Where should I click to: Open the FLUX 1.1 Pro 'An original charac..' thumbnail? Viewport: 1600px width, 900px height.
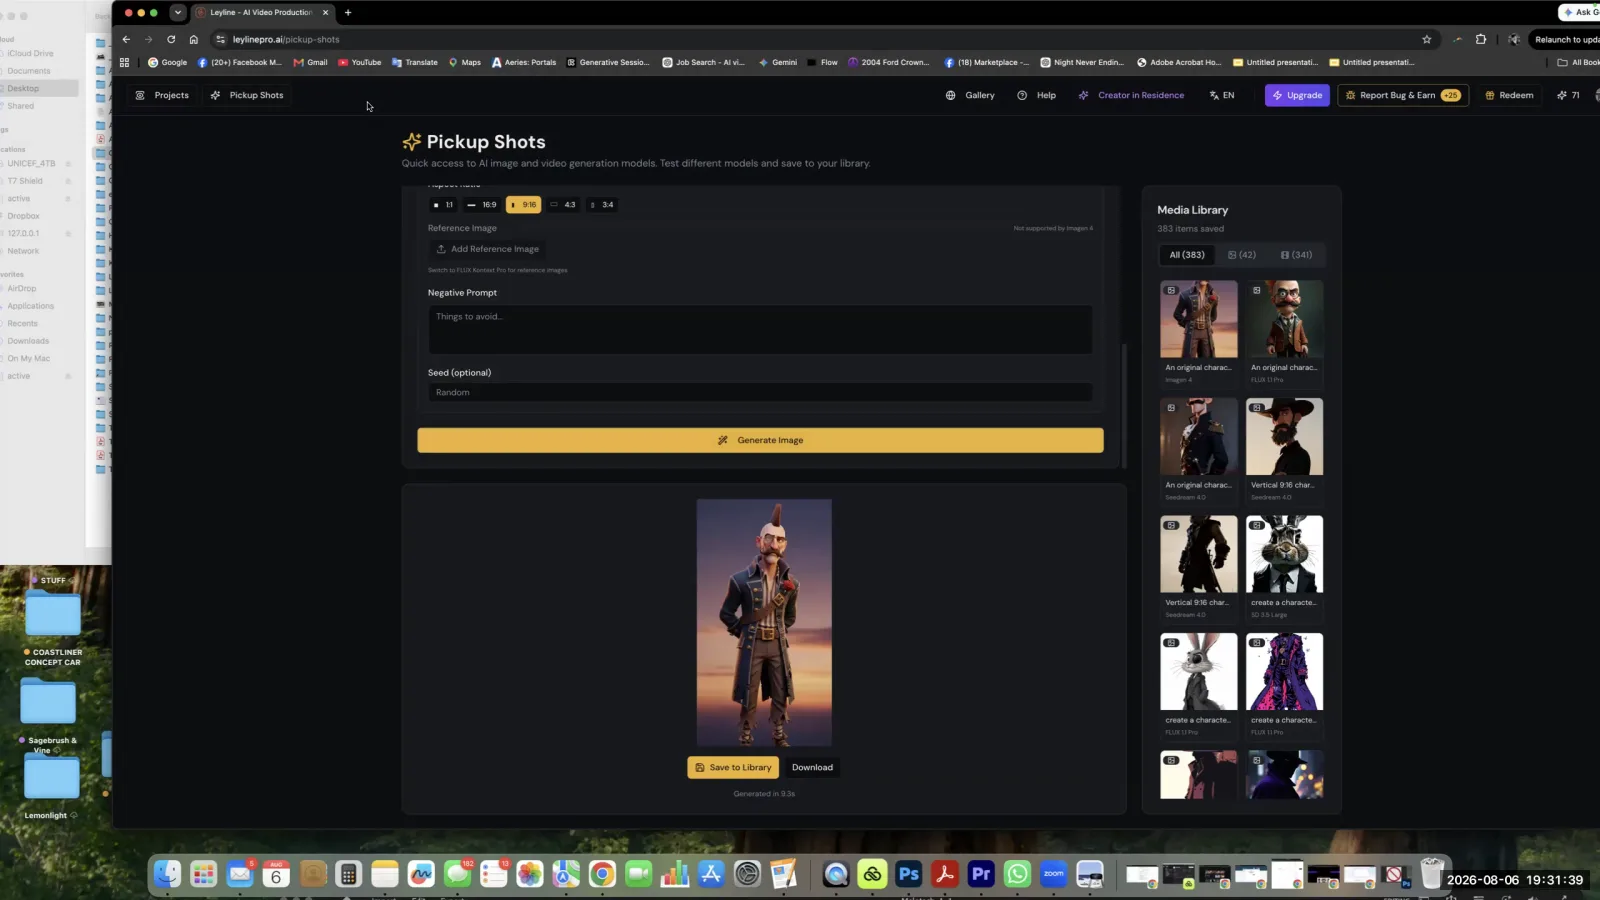[1284, 319]
